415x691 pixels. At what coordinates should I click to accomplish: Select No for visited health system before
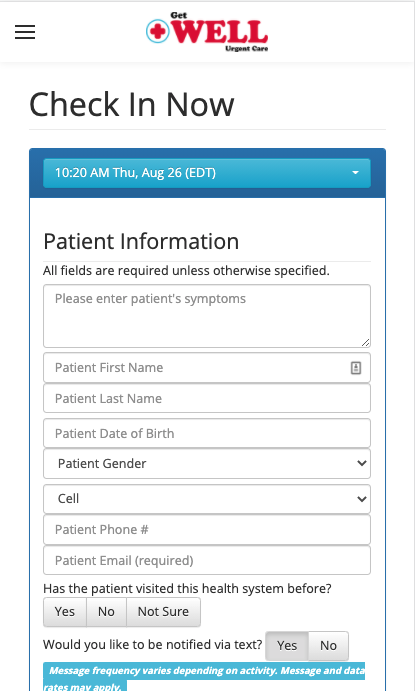tap(106, 612)
